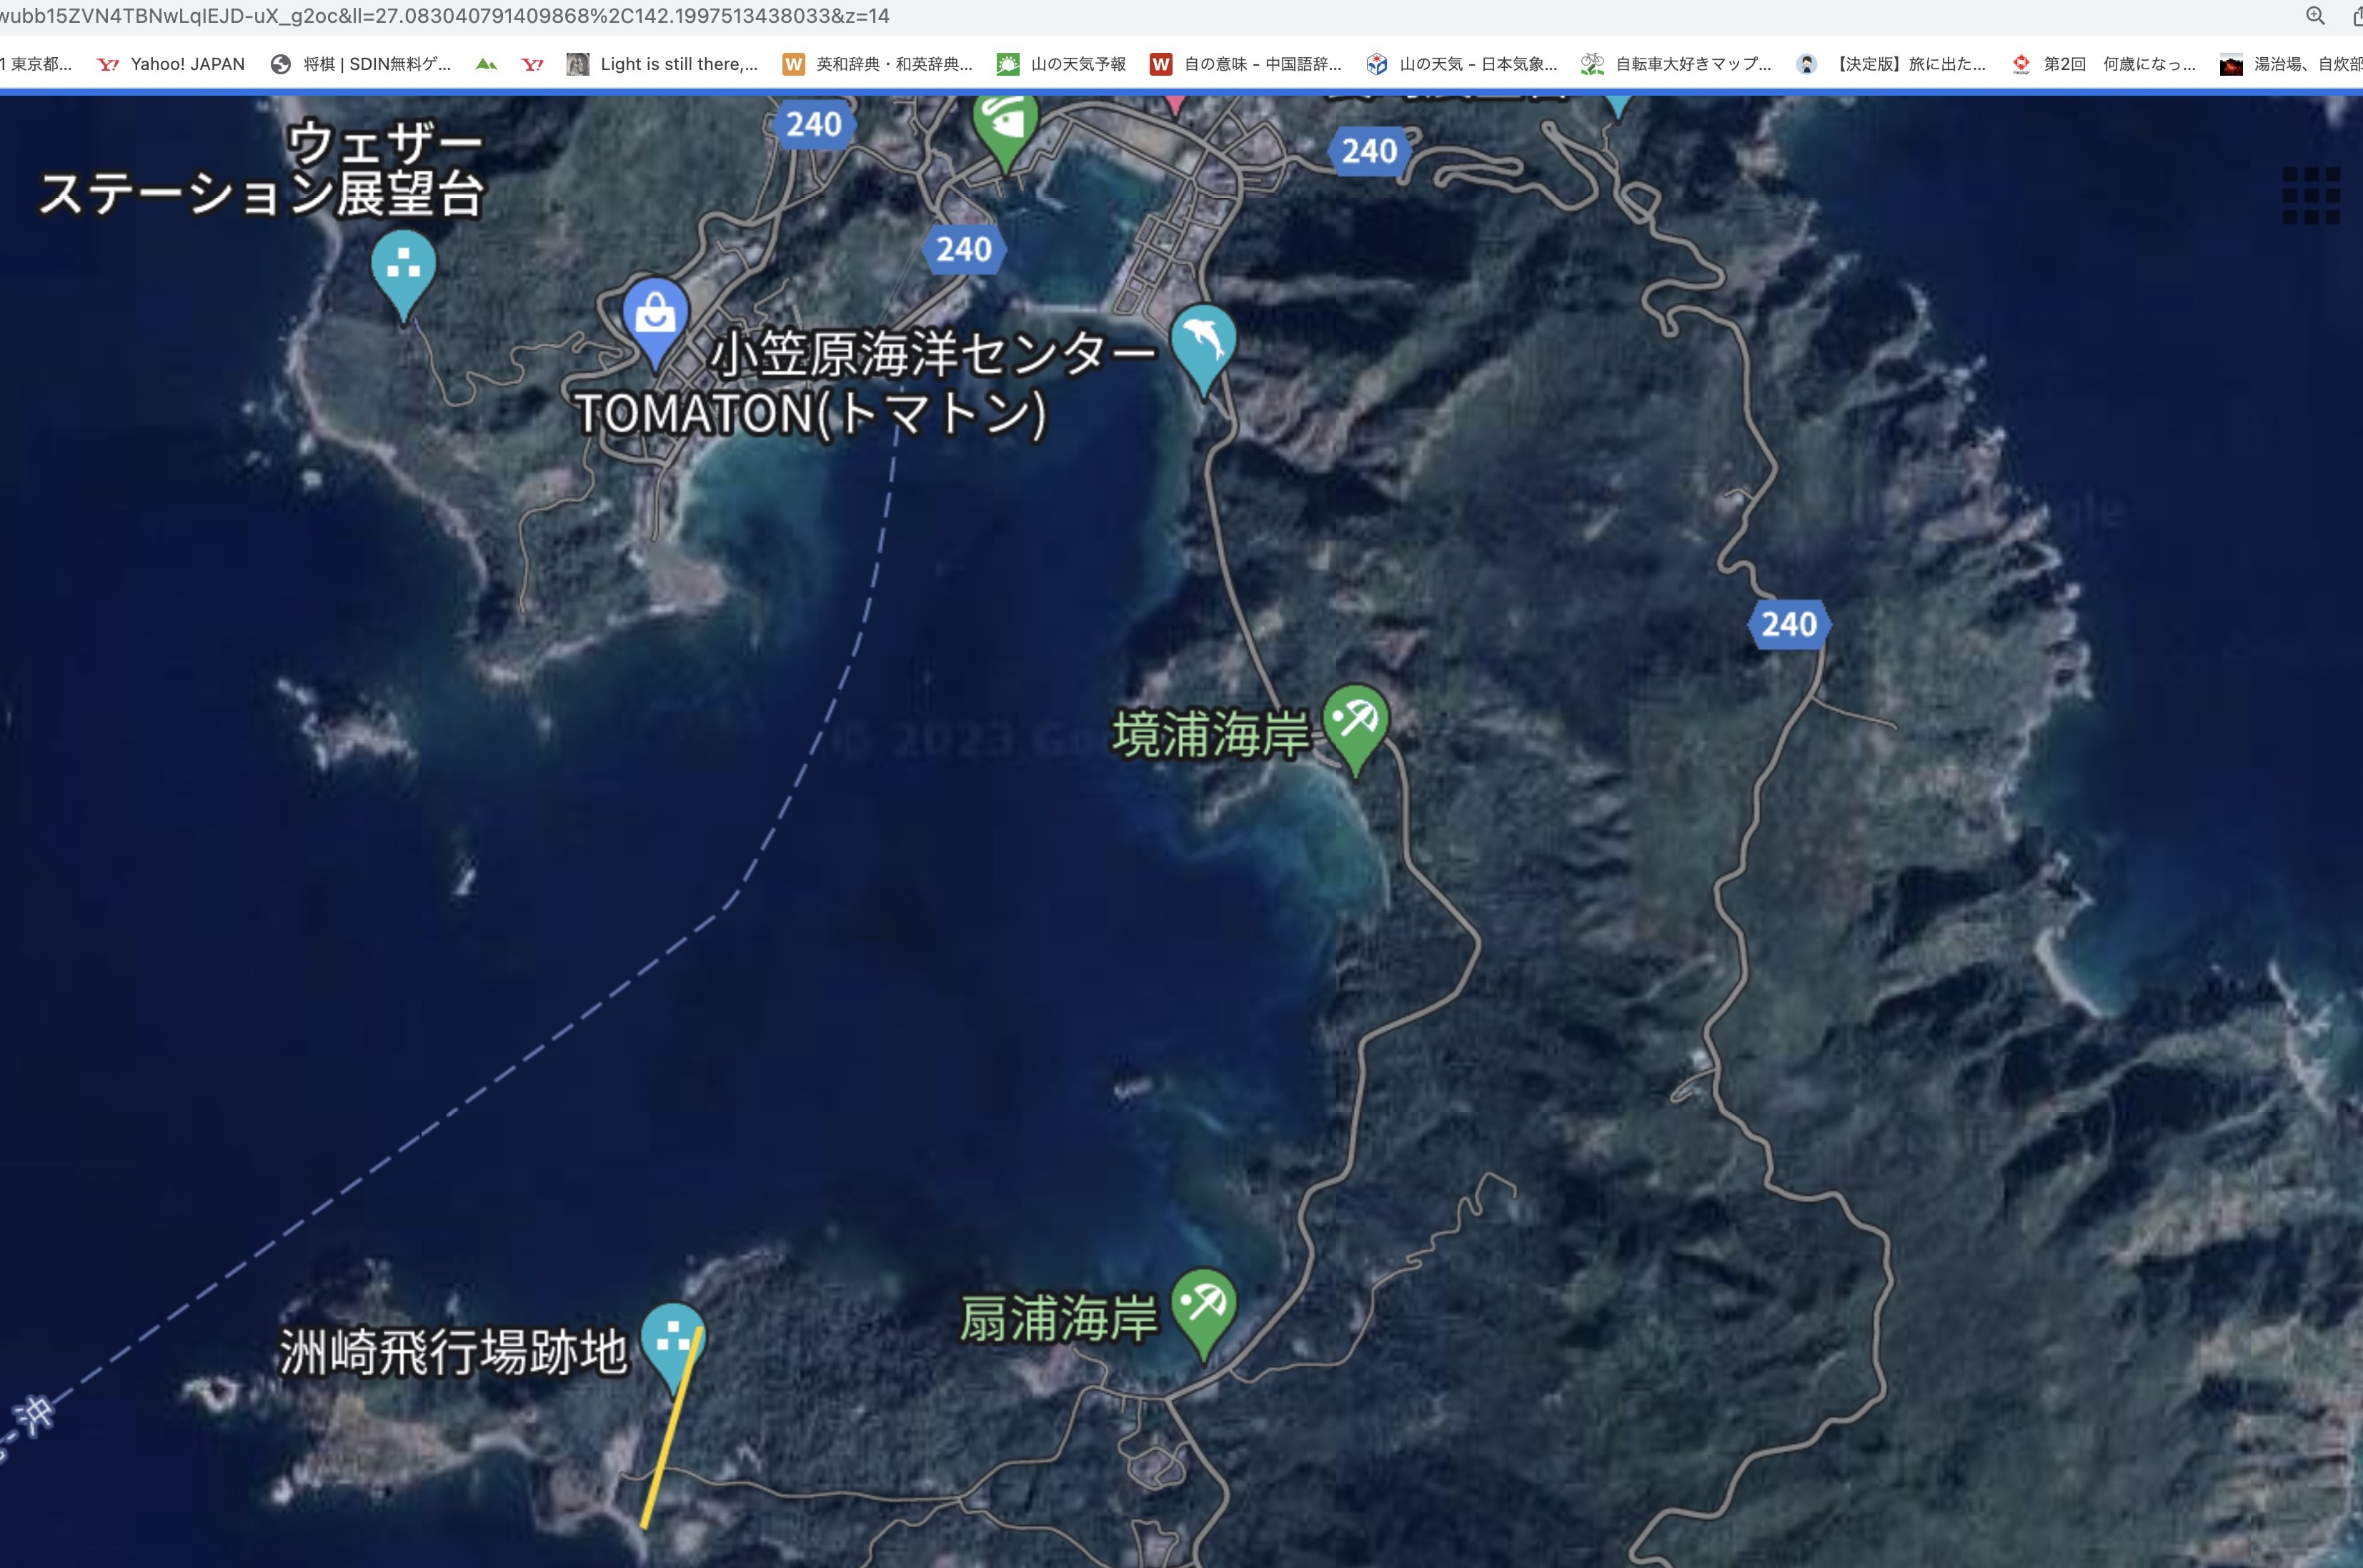The image size is (2363, 1568).
Task: Click the 境浦海岸 map label text
Action: tap(1210, 735)
